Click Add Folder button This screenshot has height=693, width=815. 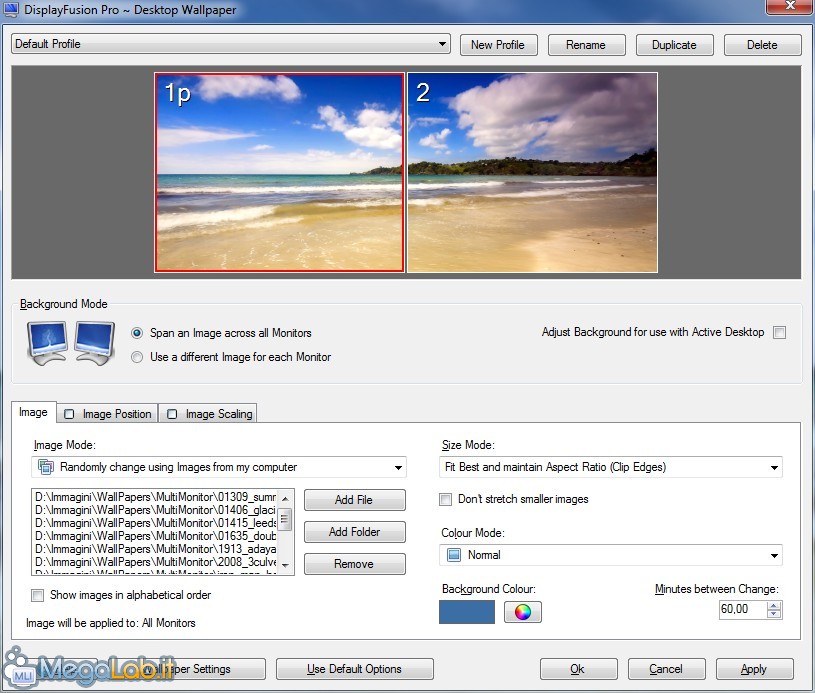pos(354,532)
